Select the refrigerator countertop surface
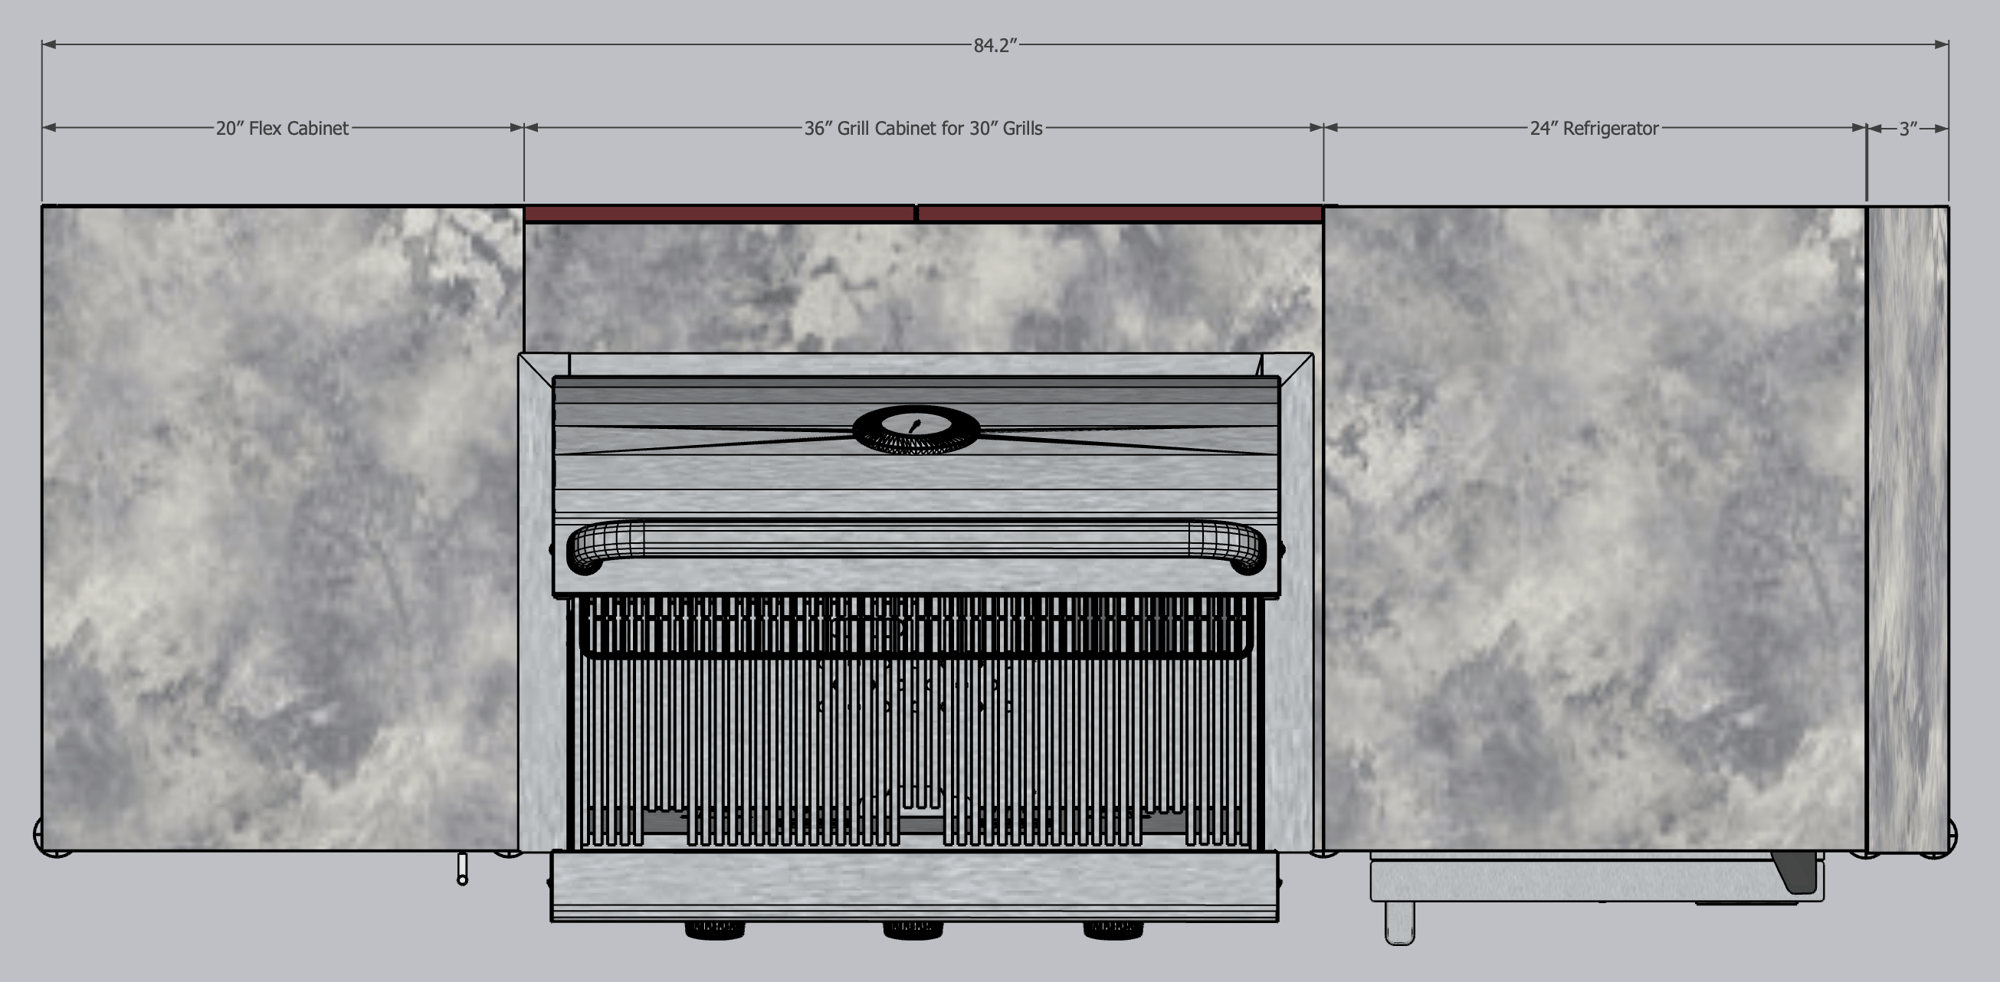 click(1595, 528)
